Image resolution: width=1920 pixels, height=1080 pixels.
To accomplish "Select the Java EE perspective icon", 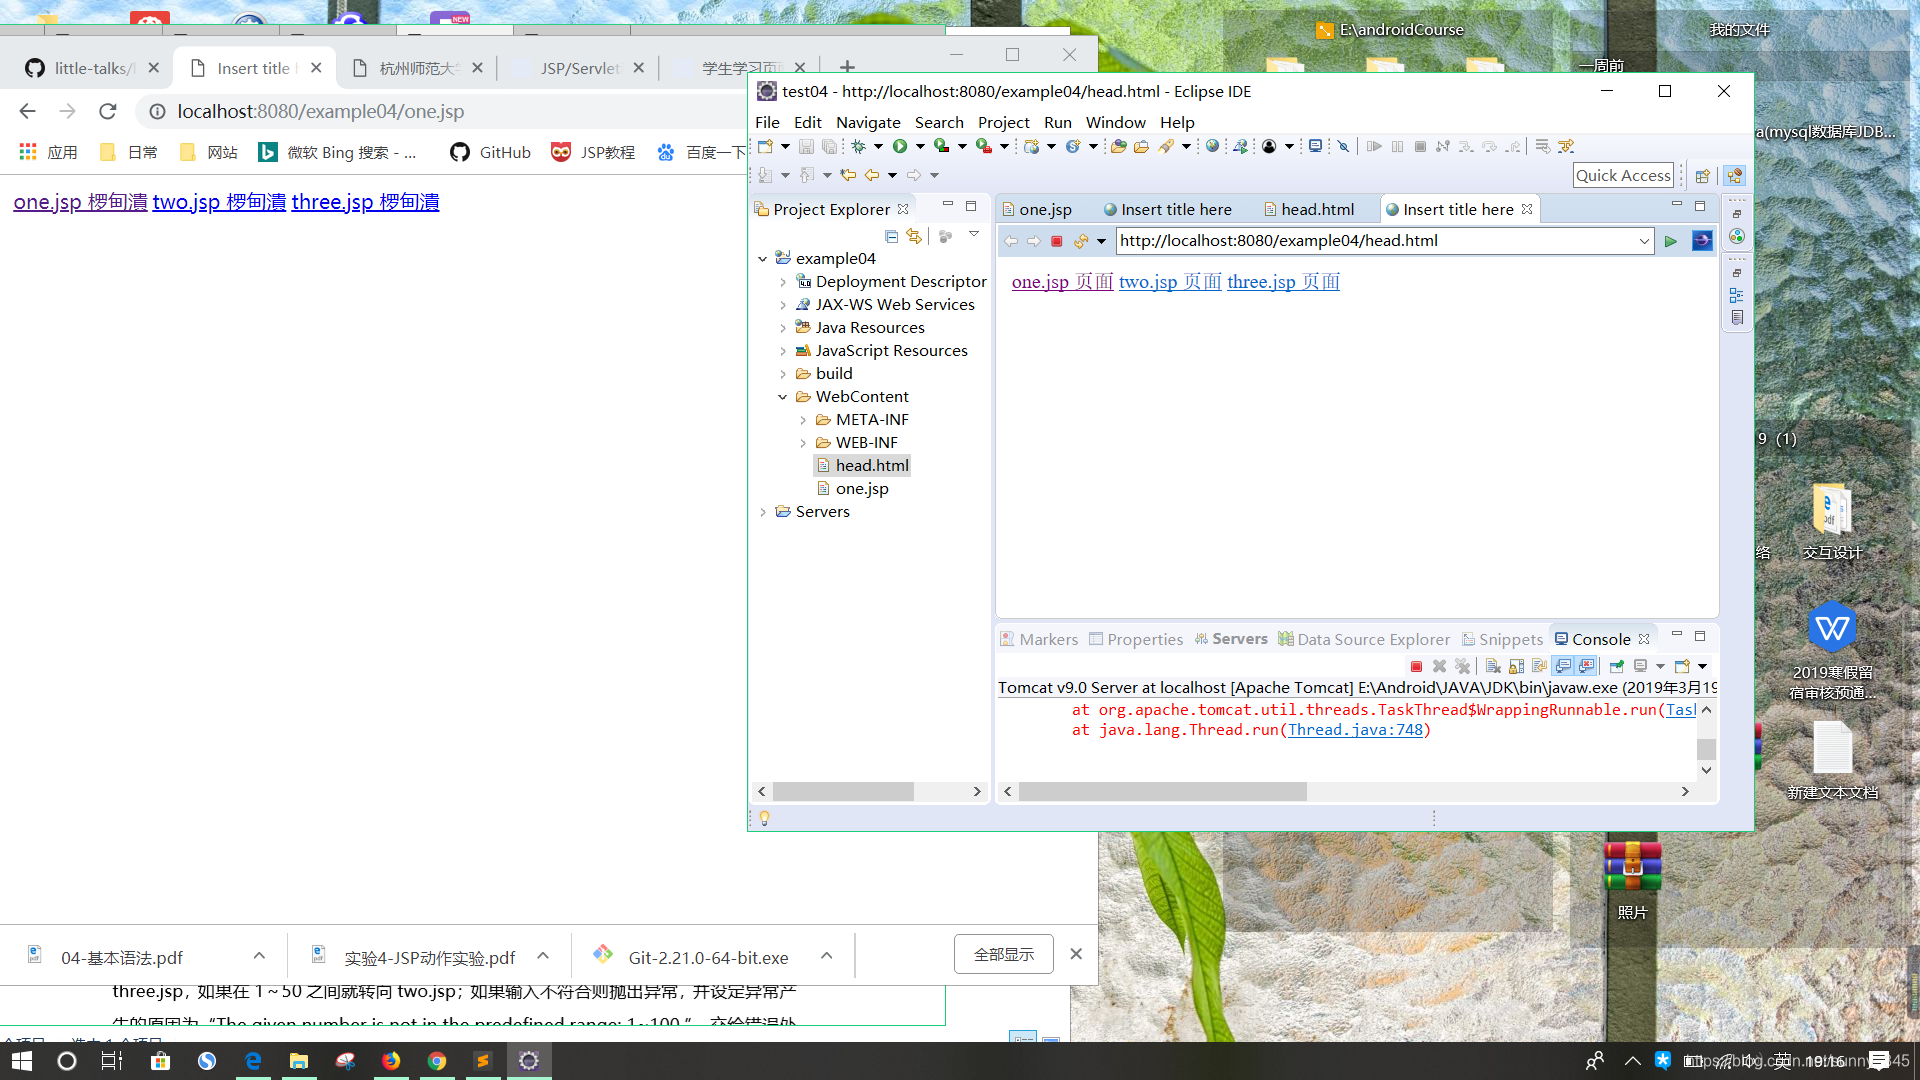I will (x=1734, y=176).
